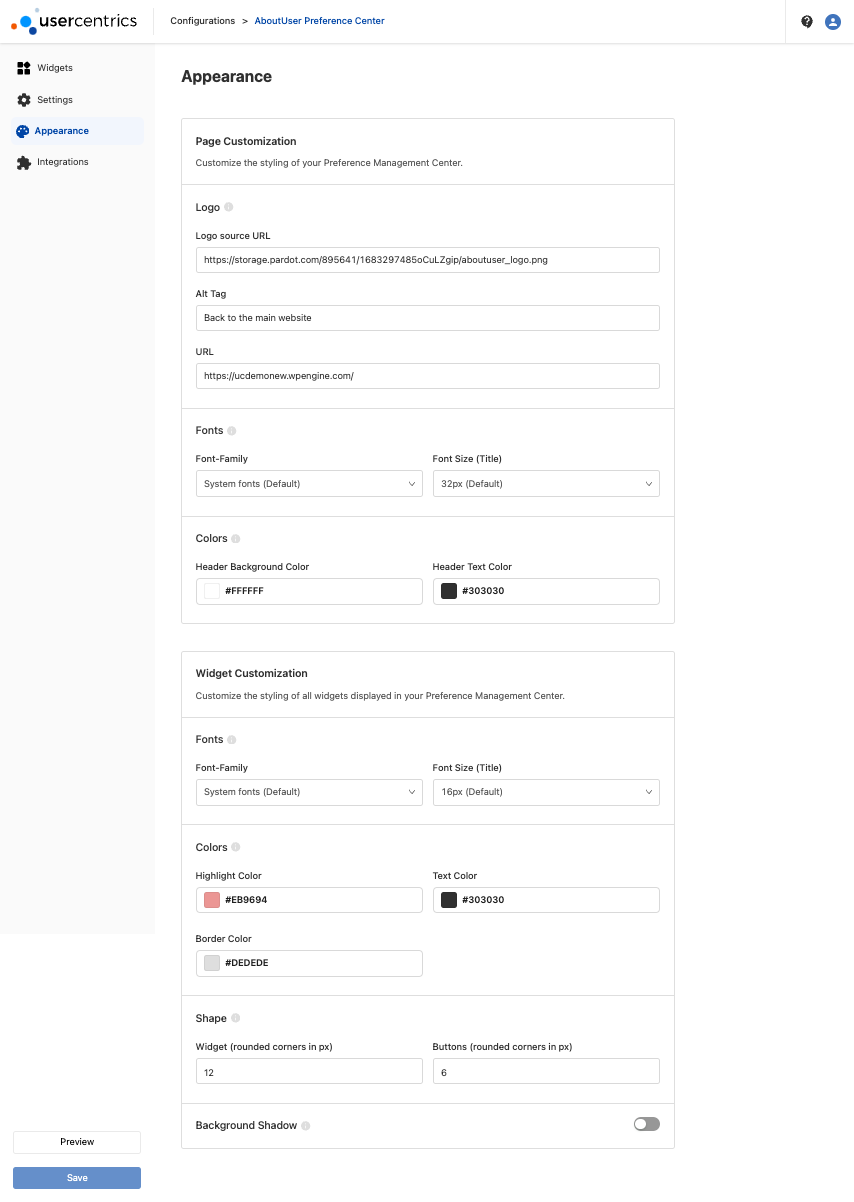Click the Integrations puzzle icon in sidebar

point(24,162)
